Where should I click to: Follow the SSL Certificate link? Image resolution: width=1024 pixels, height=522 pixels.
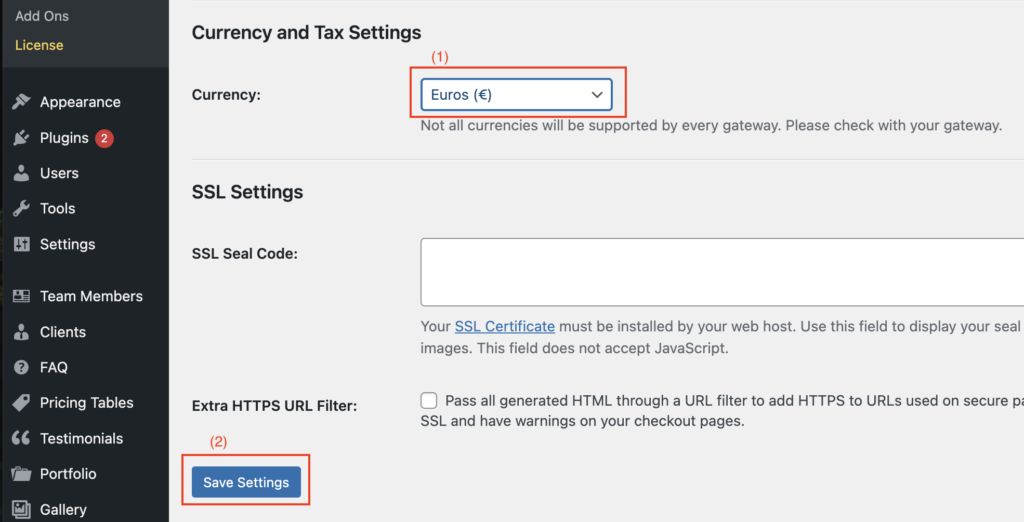coord(504,326)
